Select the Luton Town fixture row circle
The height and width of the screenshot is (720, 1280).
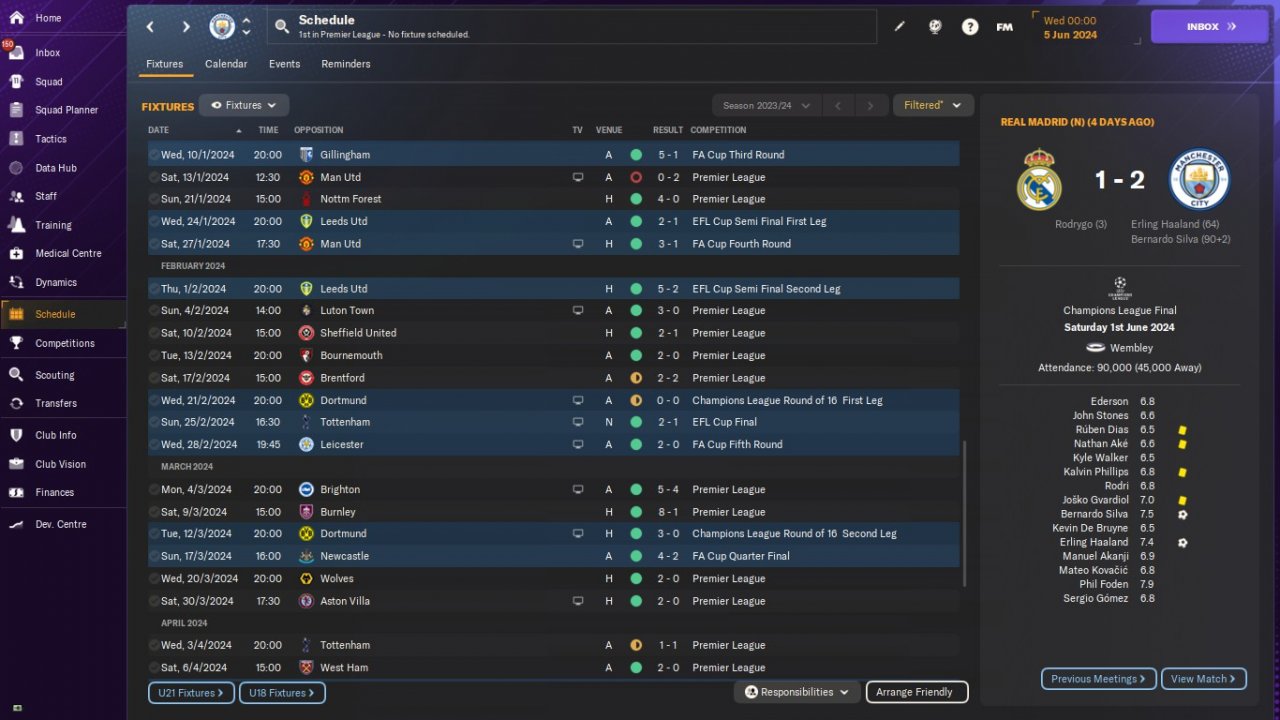click(154, 311)
